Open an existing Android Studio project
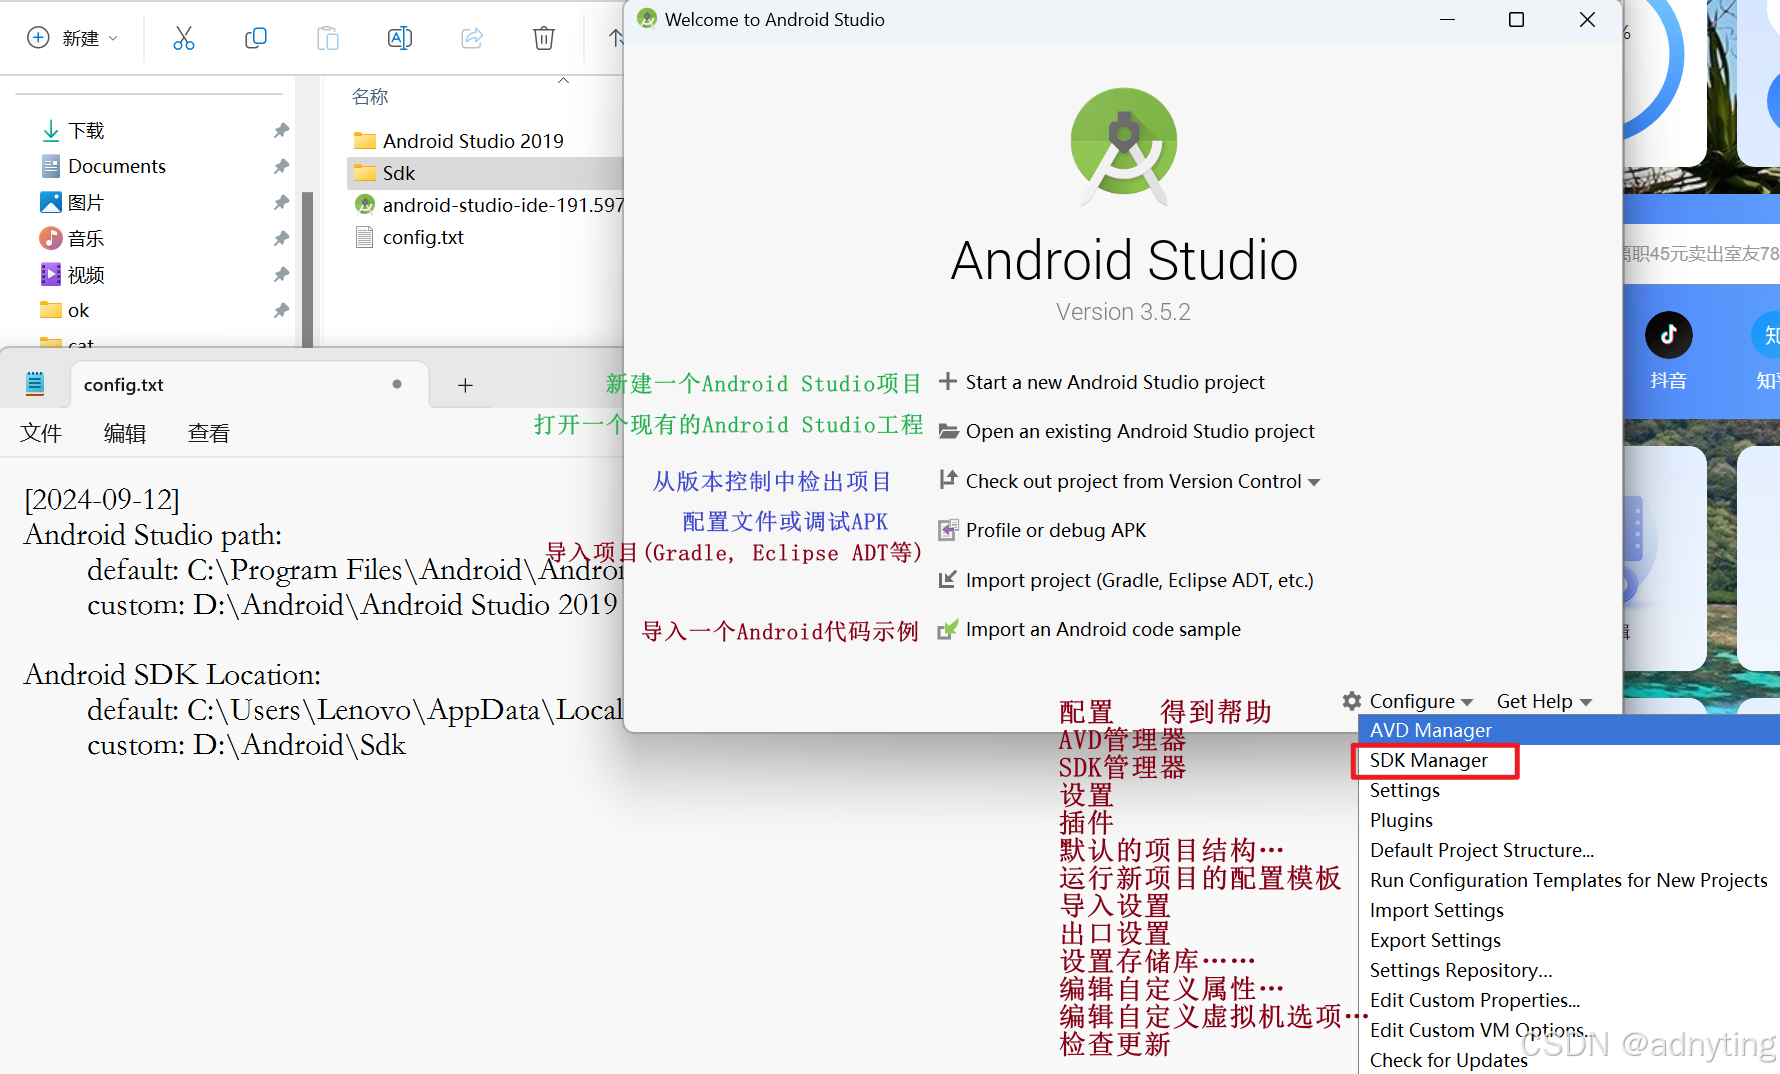 click(x=1140, y=431)
